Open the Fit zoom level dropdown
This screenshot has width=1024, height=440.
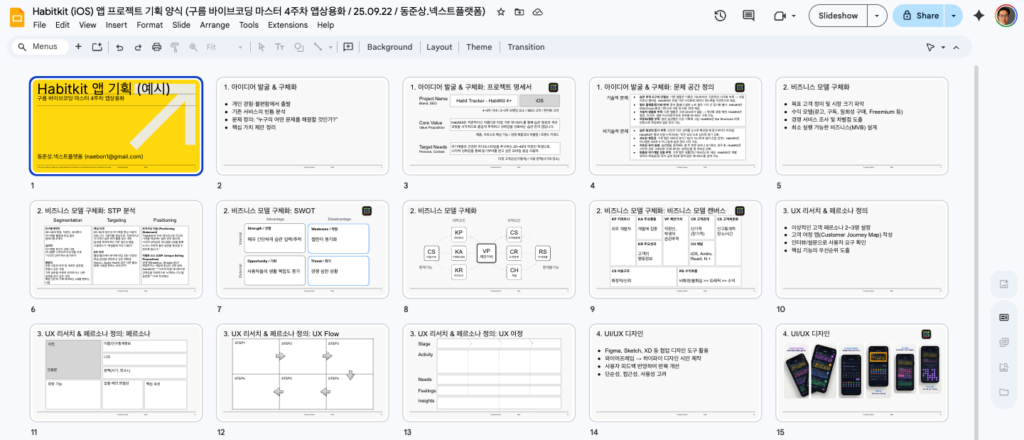(222, 47)
